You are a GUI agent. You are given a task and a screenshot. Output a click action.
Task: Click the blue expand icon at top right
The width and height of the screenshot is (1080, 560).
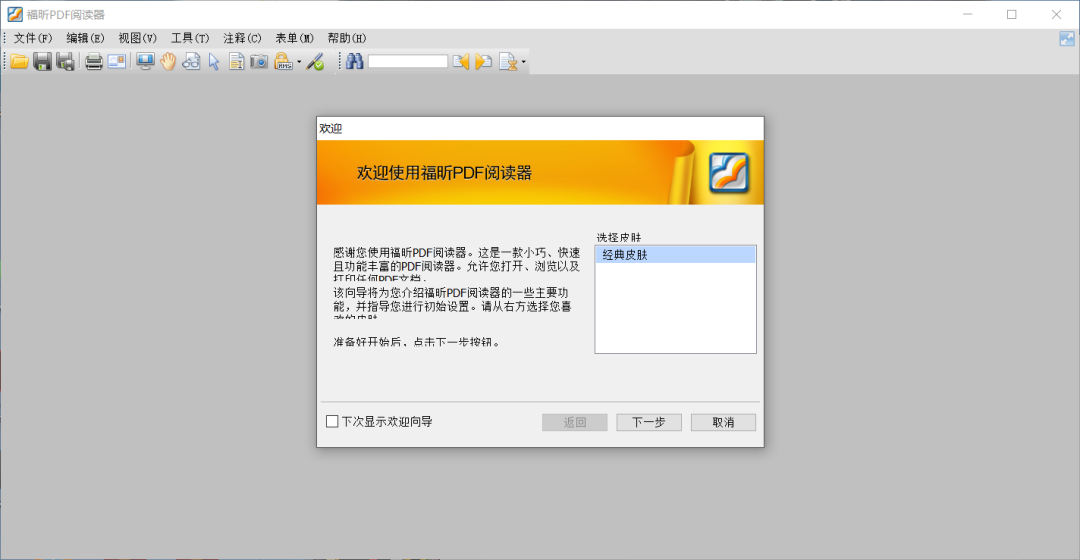[x=1067, y=39]
